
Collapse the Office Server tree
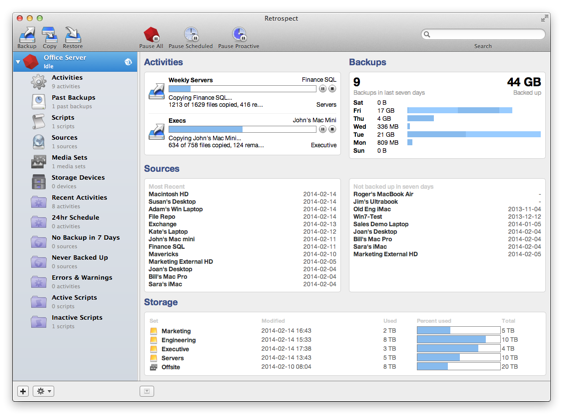[x=18, y=62]
